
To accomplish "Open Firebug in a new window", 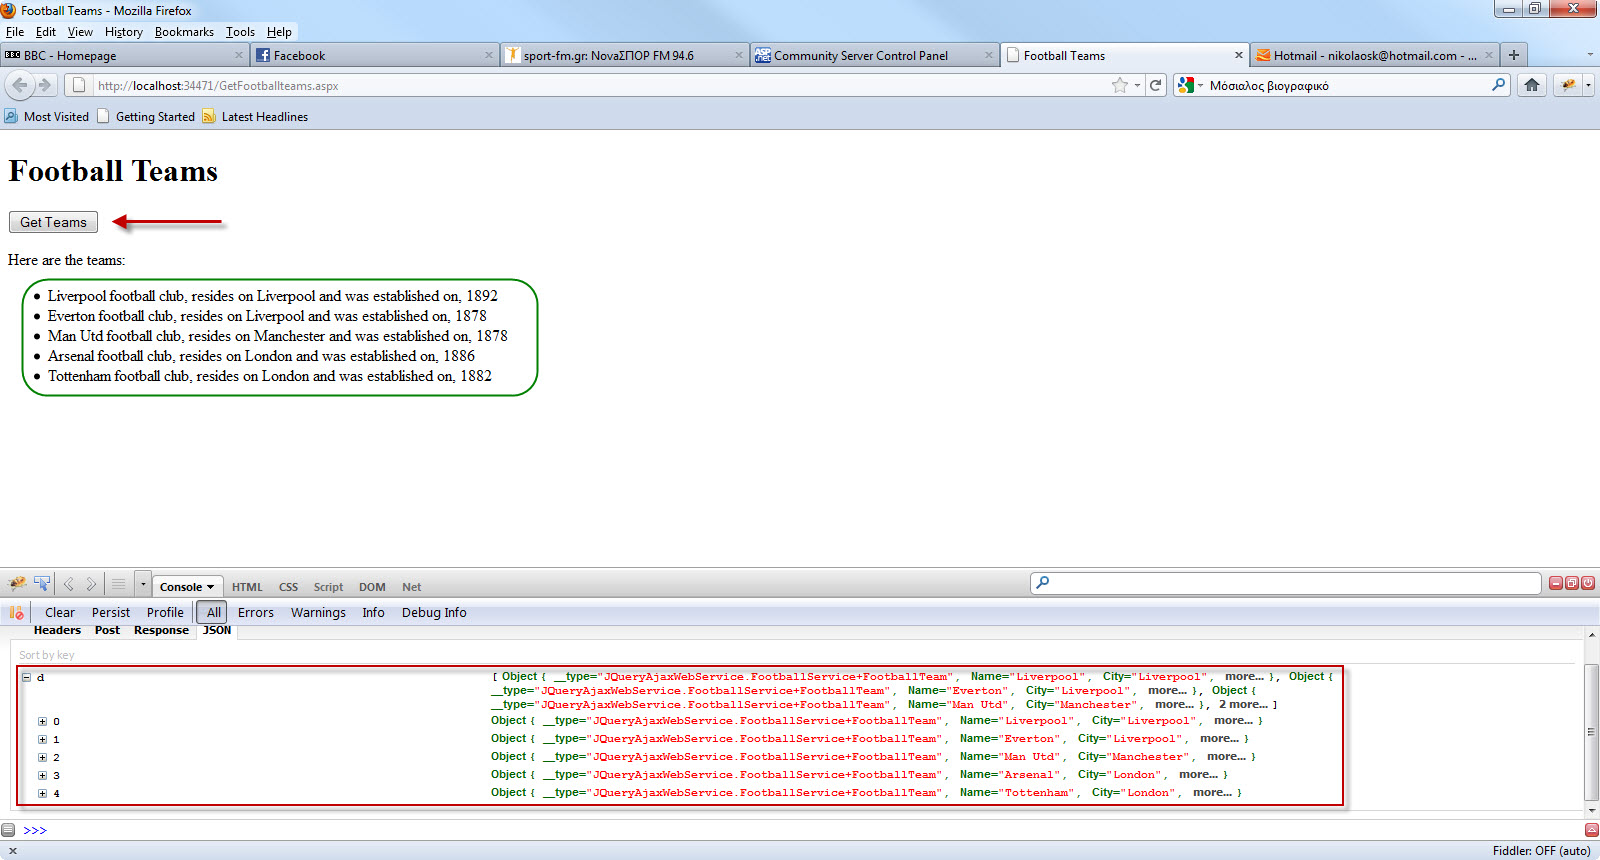I will 1572,583.
